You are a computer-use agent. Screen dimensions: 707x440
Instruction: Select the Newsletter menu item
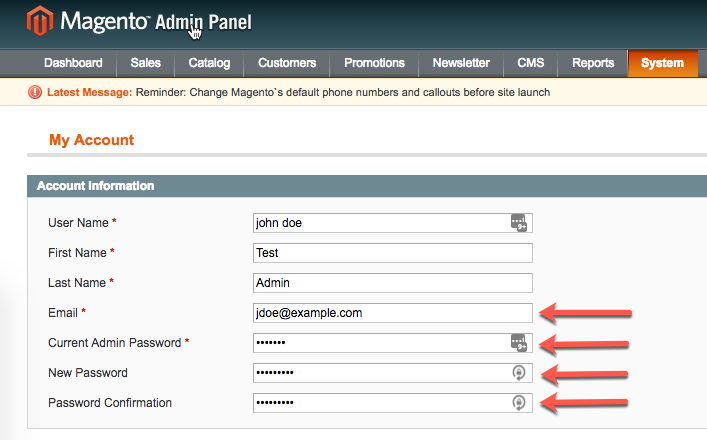point(461,63)
